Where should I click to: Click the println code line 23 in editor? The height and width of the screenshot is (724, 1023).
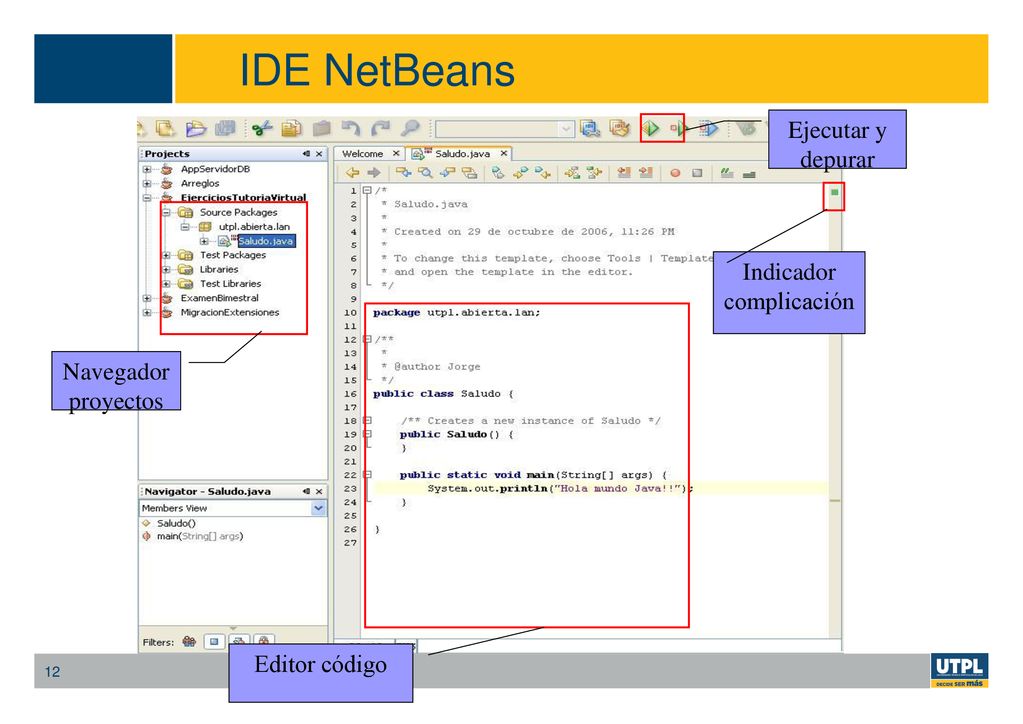560,489
